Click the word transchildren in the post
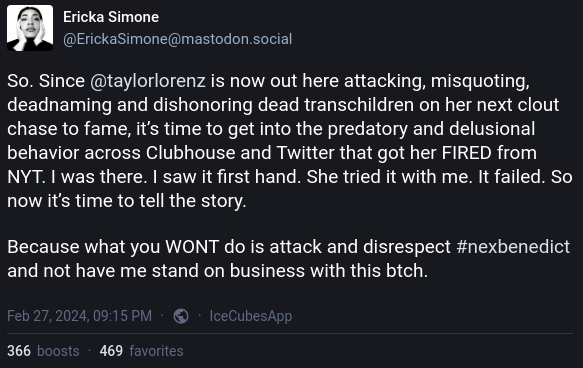The image size is (583, 368). click(x=359, y=105)
